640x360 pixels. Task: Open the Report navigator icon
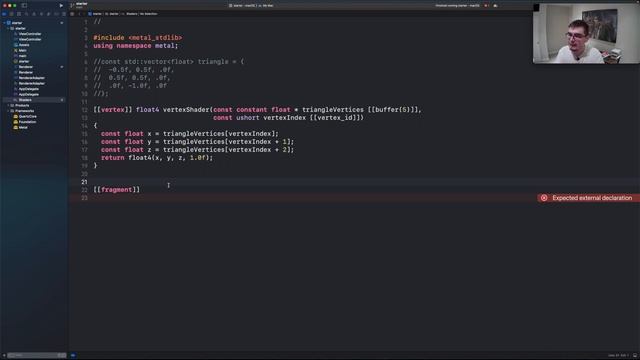(63, 14)
